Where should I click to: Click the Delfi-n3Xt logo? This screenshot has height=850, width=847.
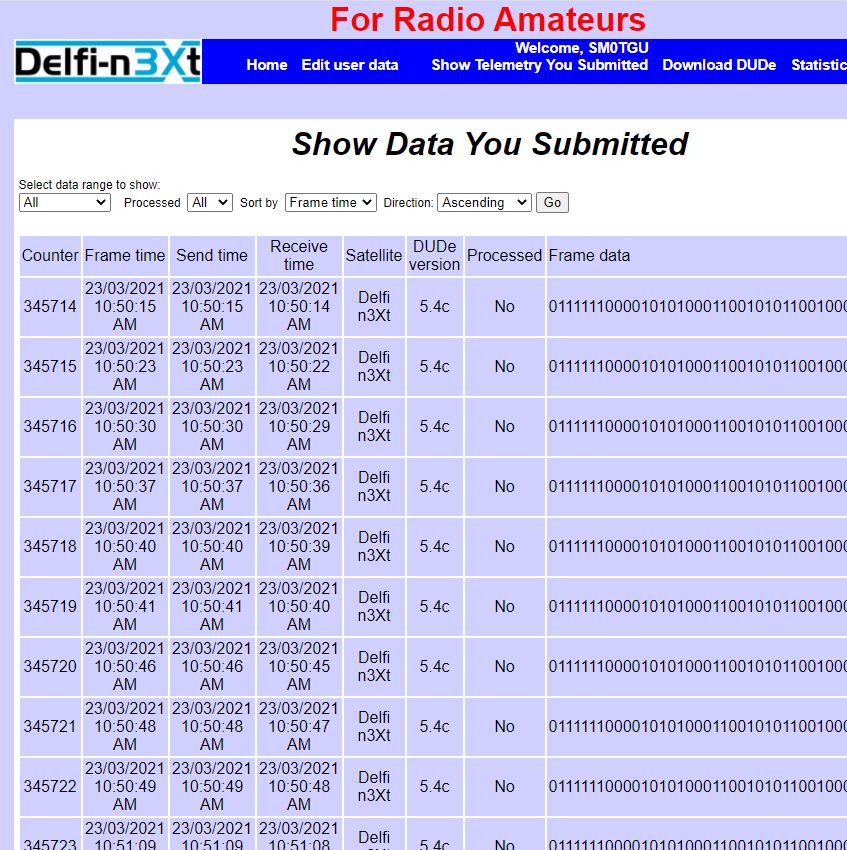(108, 61)
